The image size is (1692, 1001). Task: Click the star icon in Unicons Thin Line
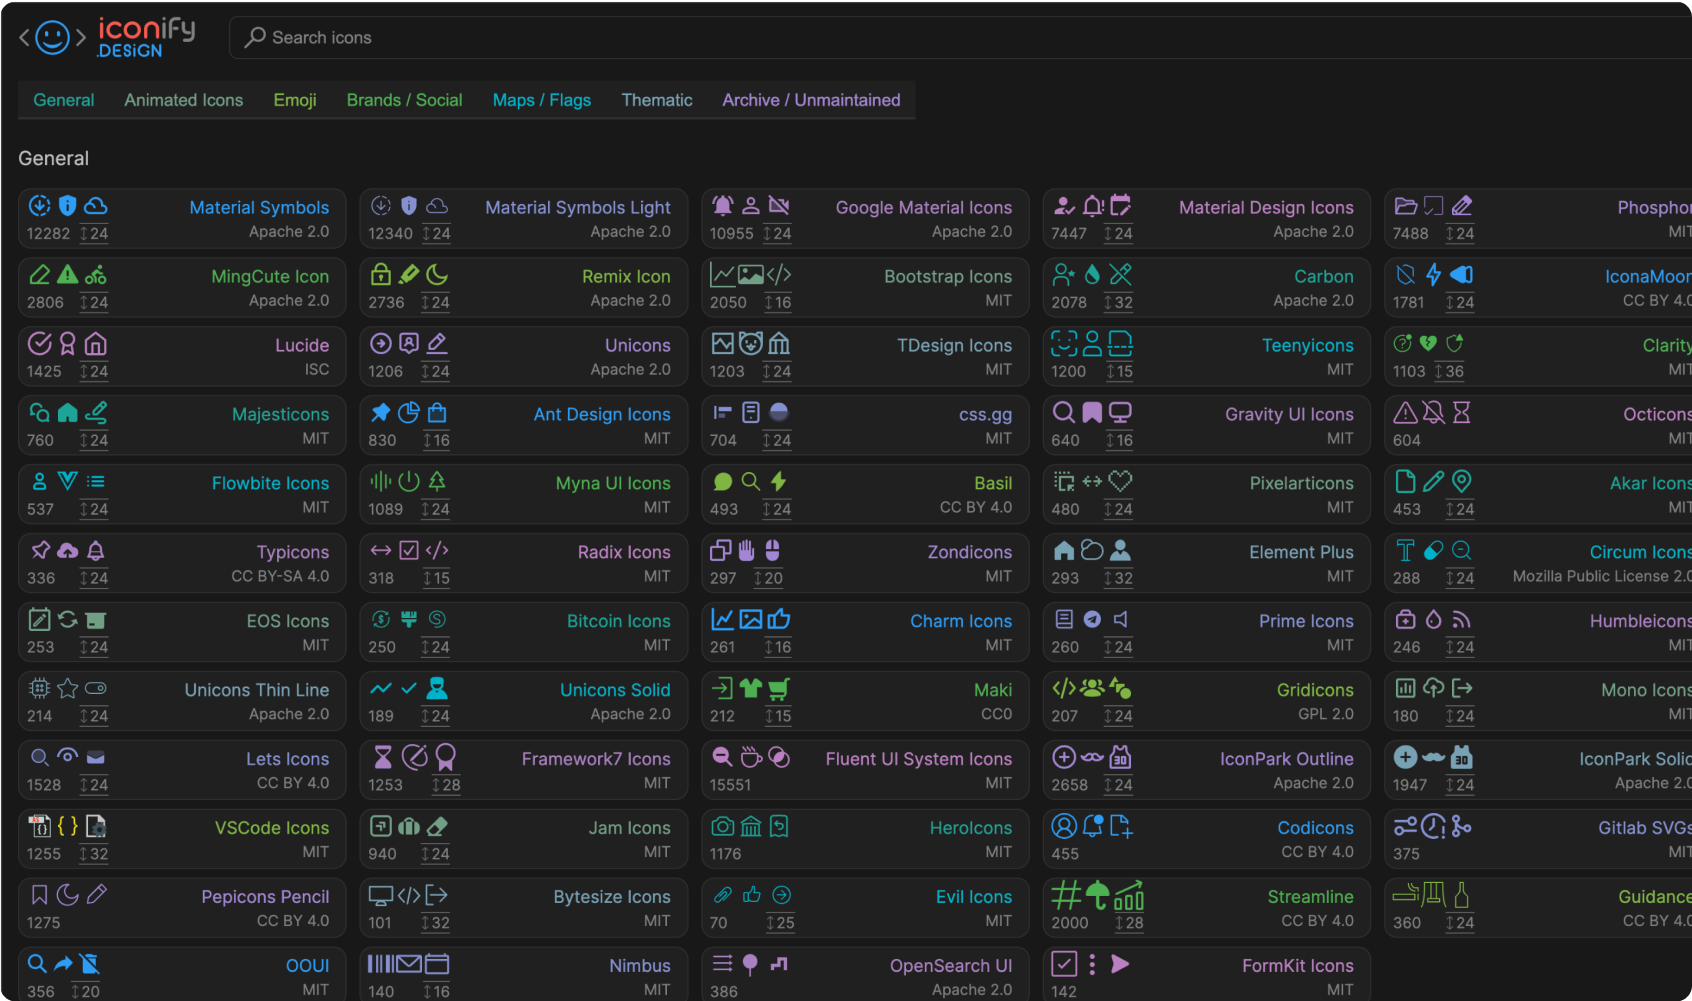click(x=68, y=688)
